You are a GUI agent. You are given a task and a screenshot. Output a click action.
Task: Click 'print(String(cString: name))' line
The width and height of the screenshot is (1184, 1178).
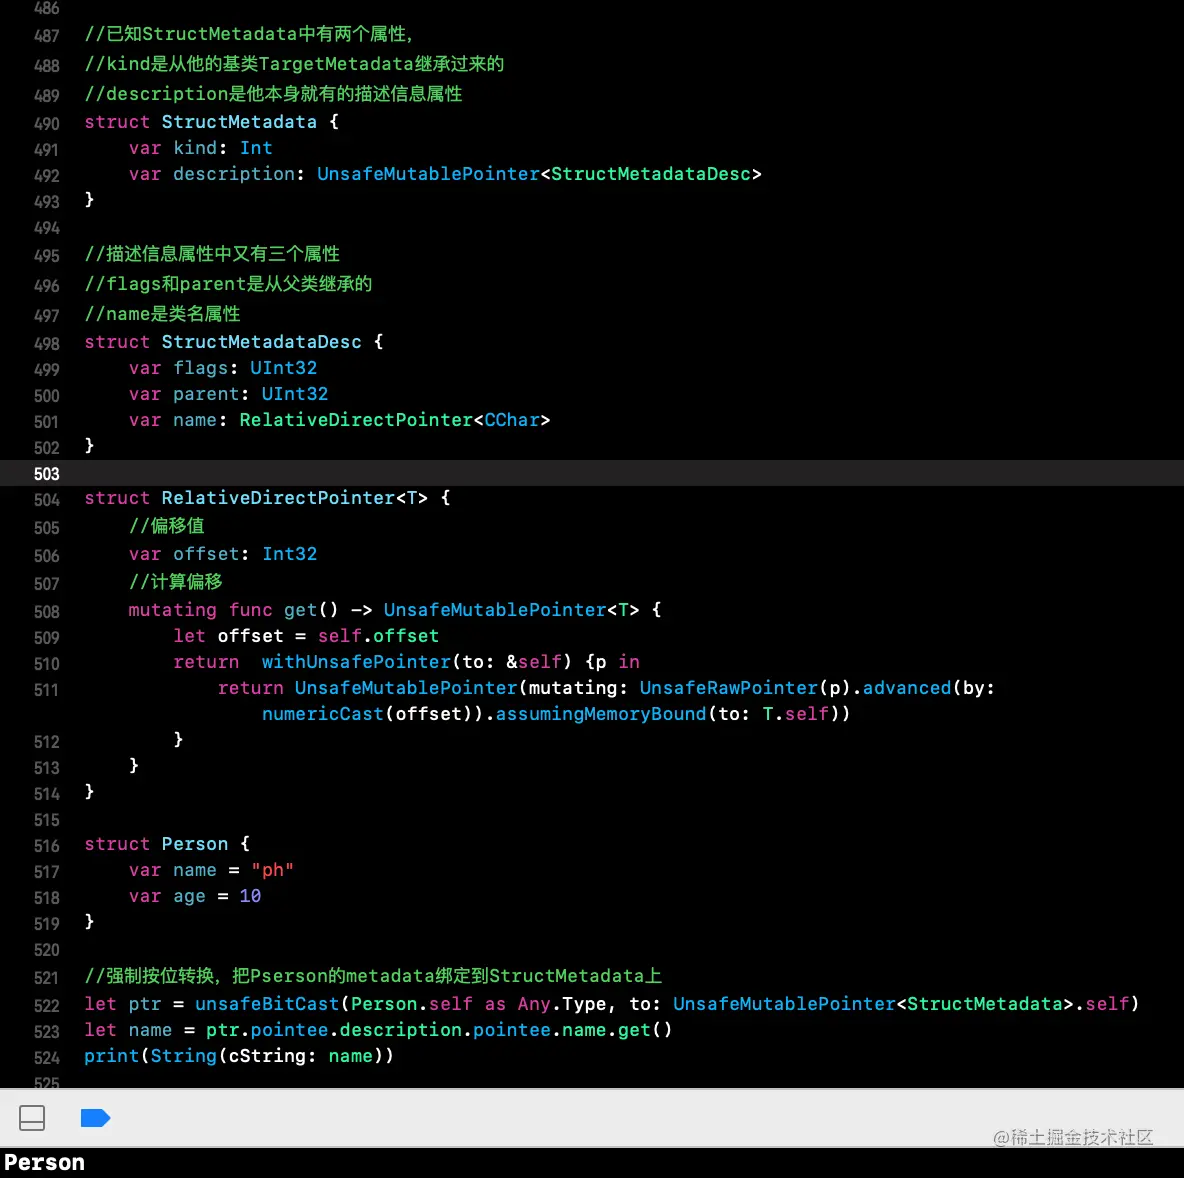239,1056
